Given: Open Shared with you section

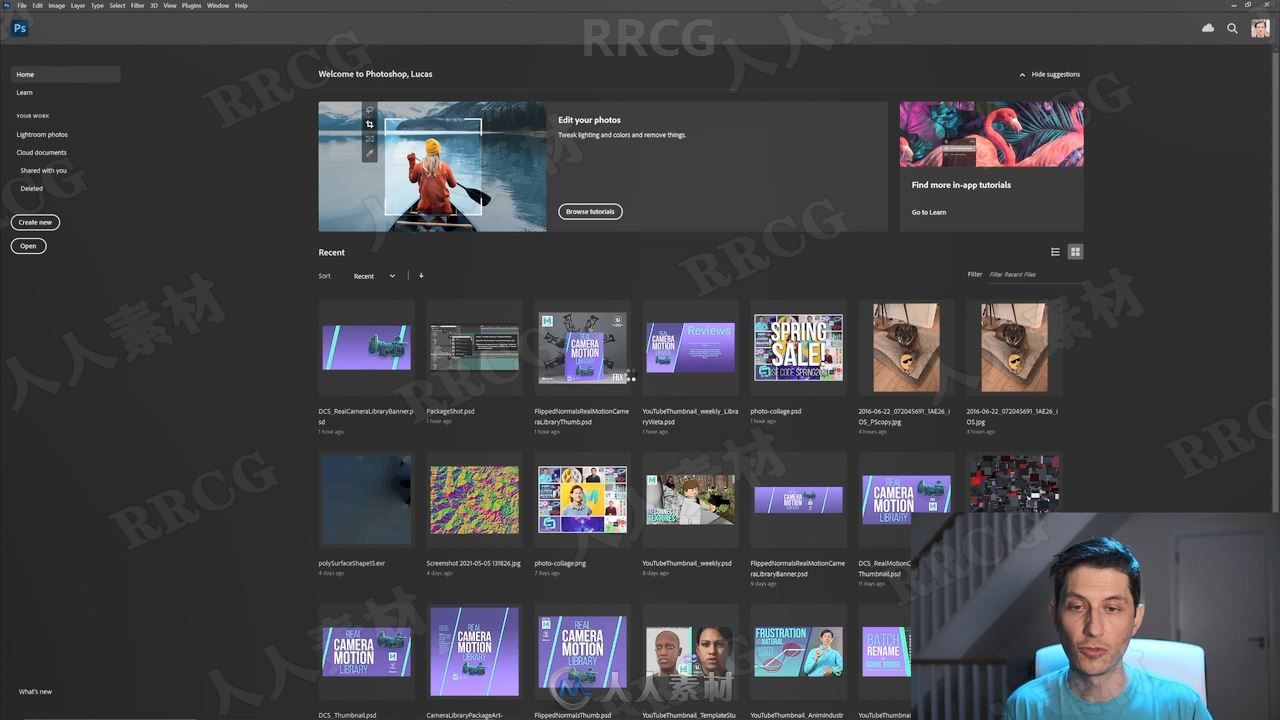Looking at the screenshot, I should [43, 170].
